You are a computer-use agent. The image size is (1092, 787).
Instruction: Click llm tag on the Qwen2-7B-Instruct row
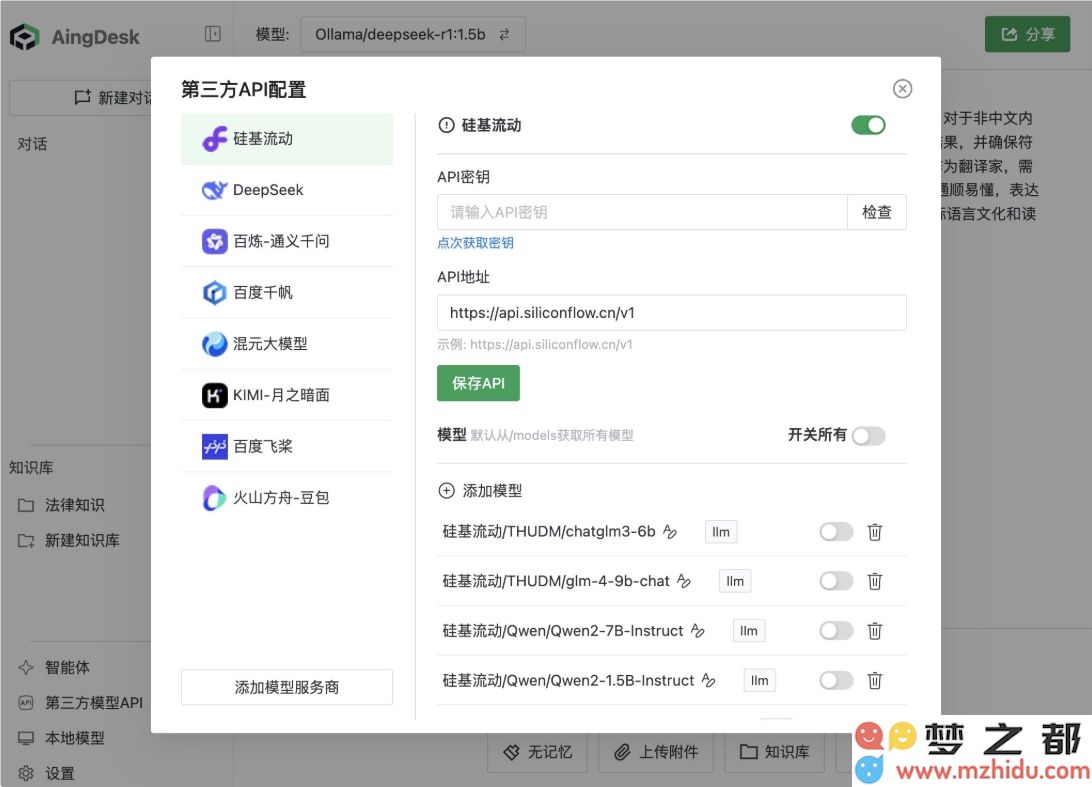coord(749,631)
